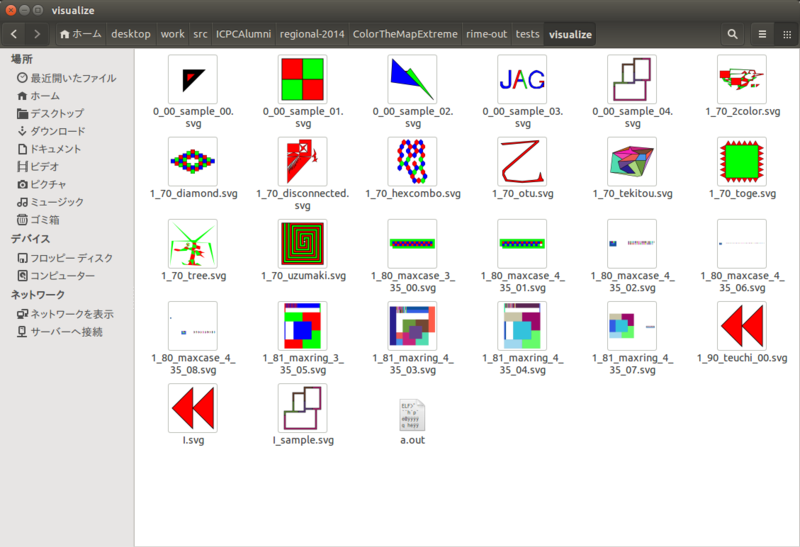
Task: Click the 1_70_tekitou.svg file name label
Action: (632, 193)
